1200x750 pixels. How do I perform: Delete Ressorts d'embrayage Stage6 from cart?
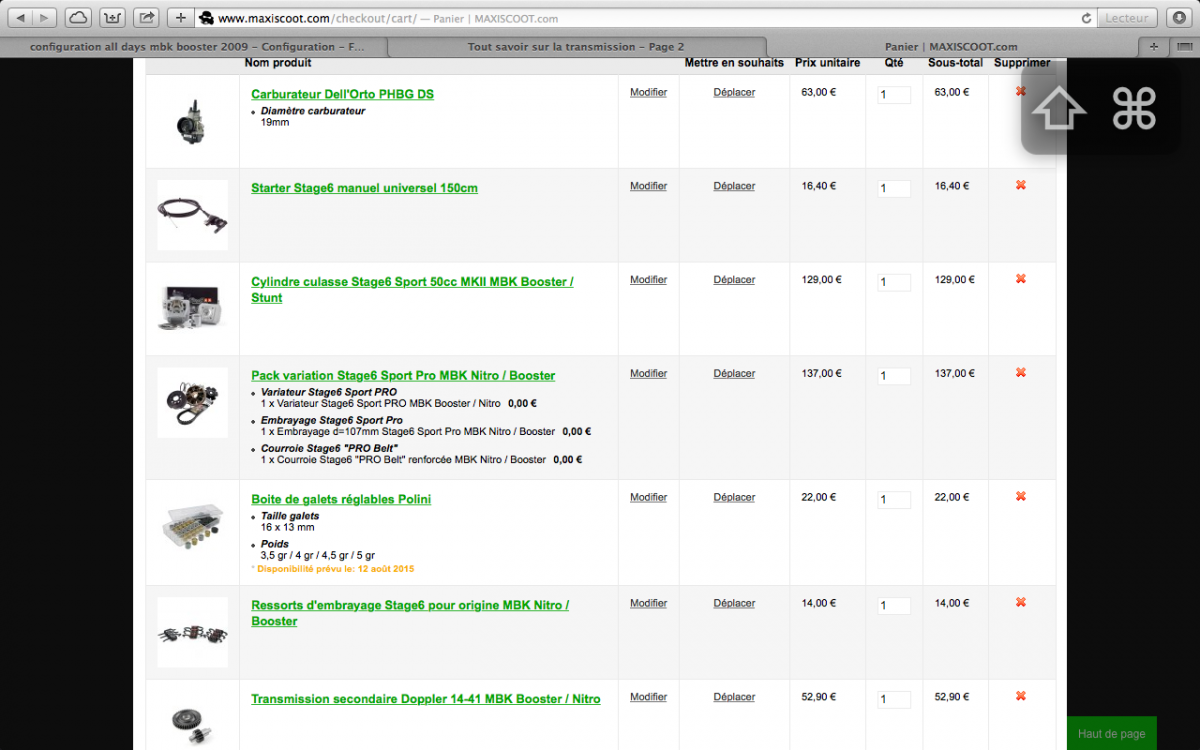[1021, 603]
